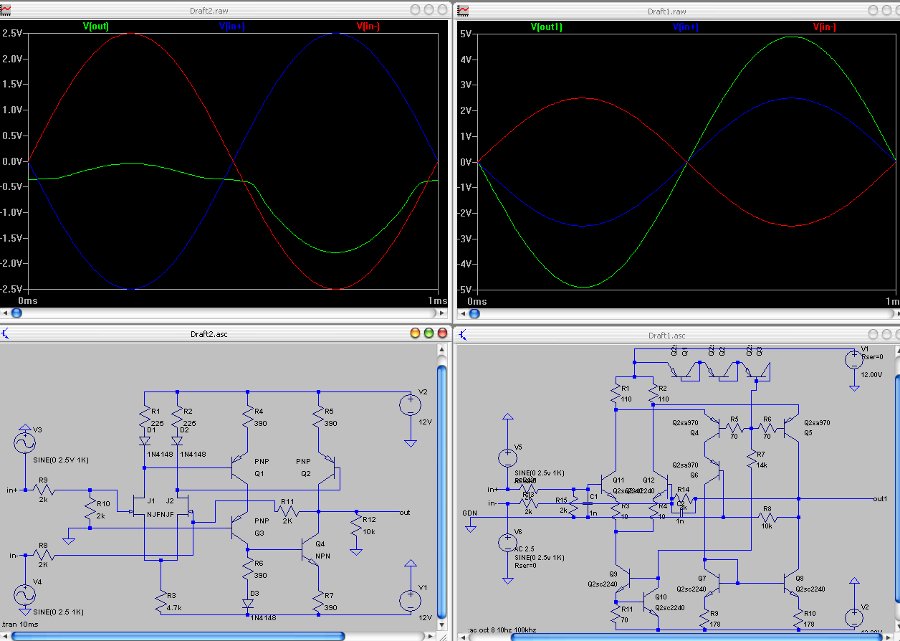Click the right scroll arrow at Draft2.asc bottom
Viewport: 900px width, 641px height.
point(432,636)
